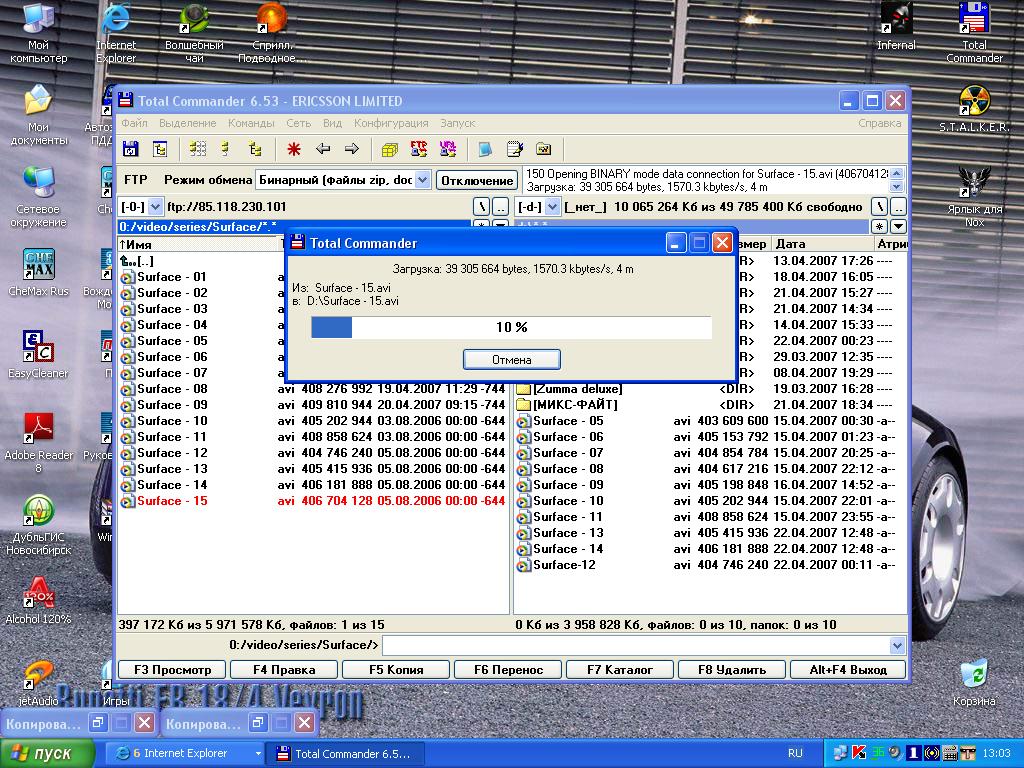Open the Alcohol 120% desktop shortcut
Image resolution: width=1024 pixels, height=768 pixels.
click(38, 601)
